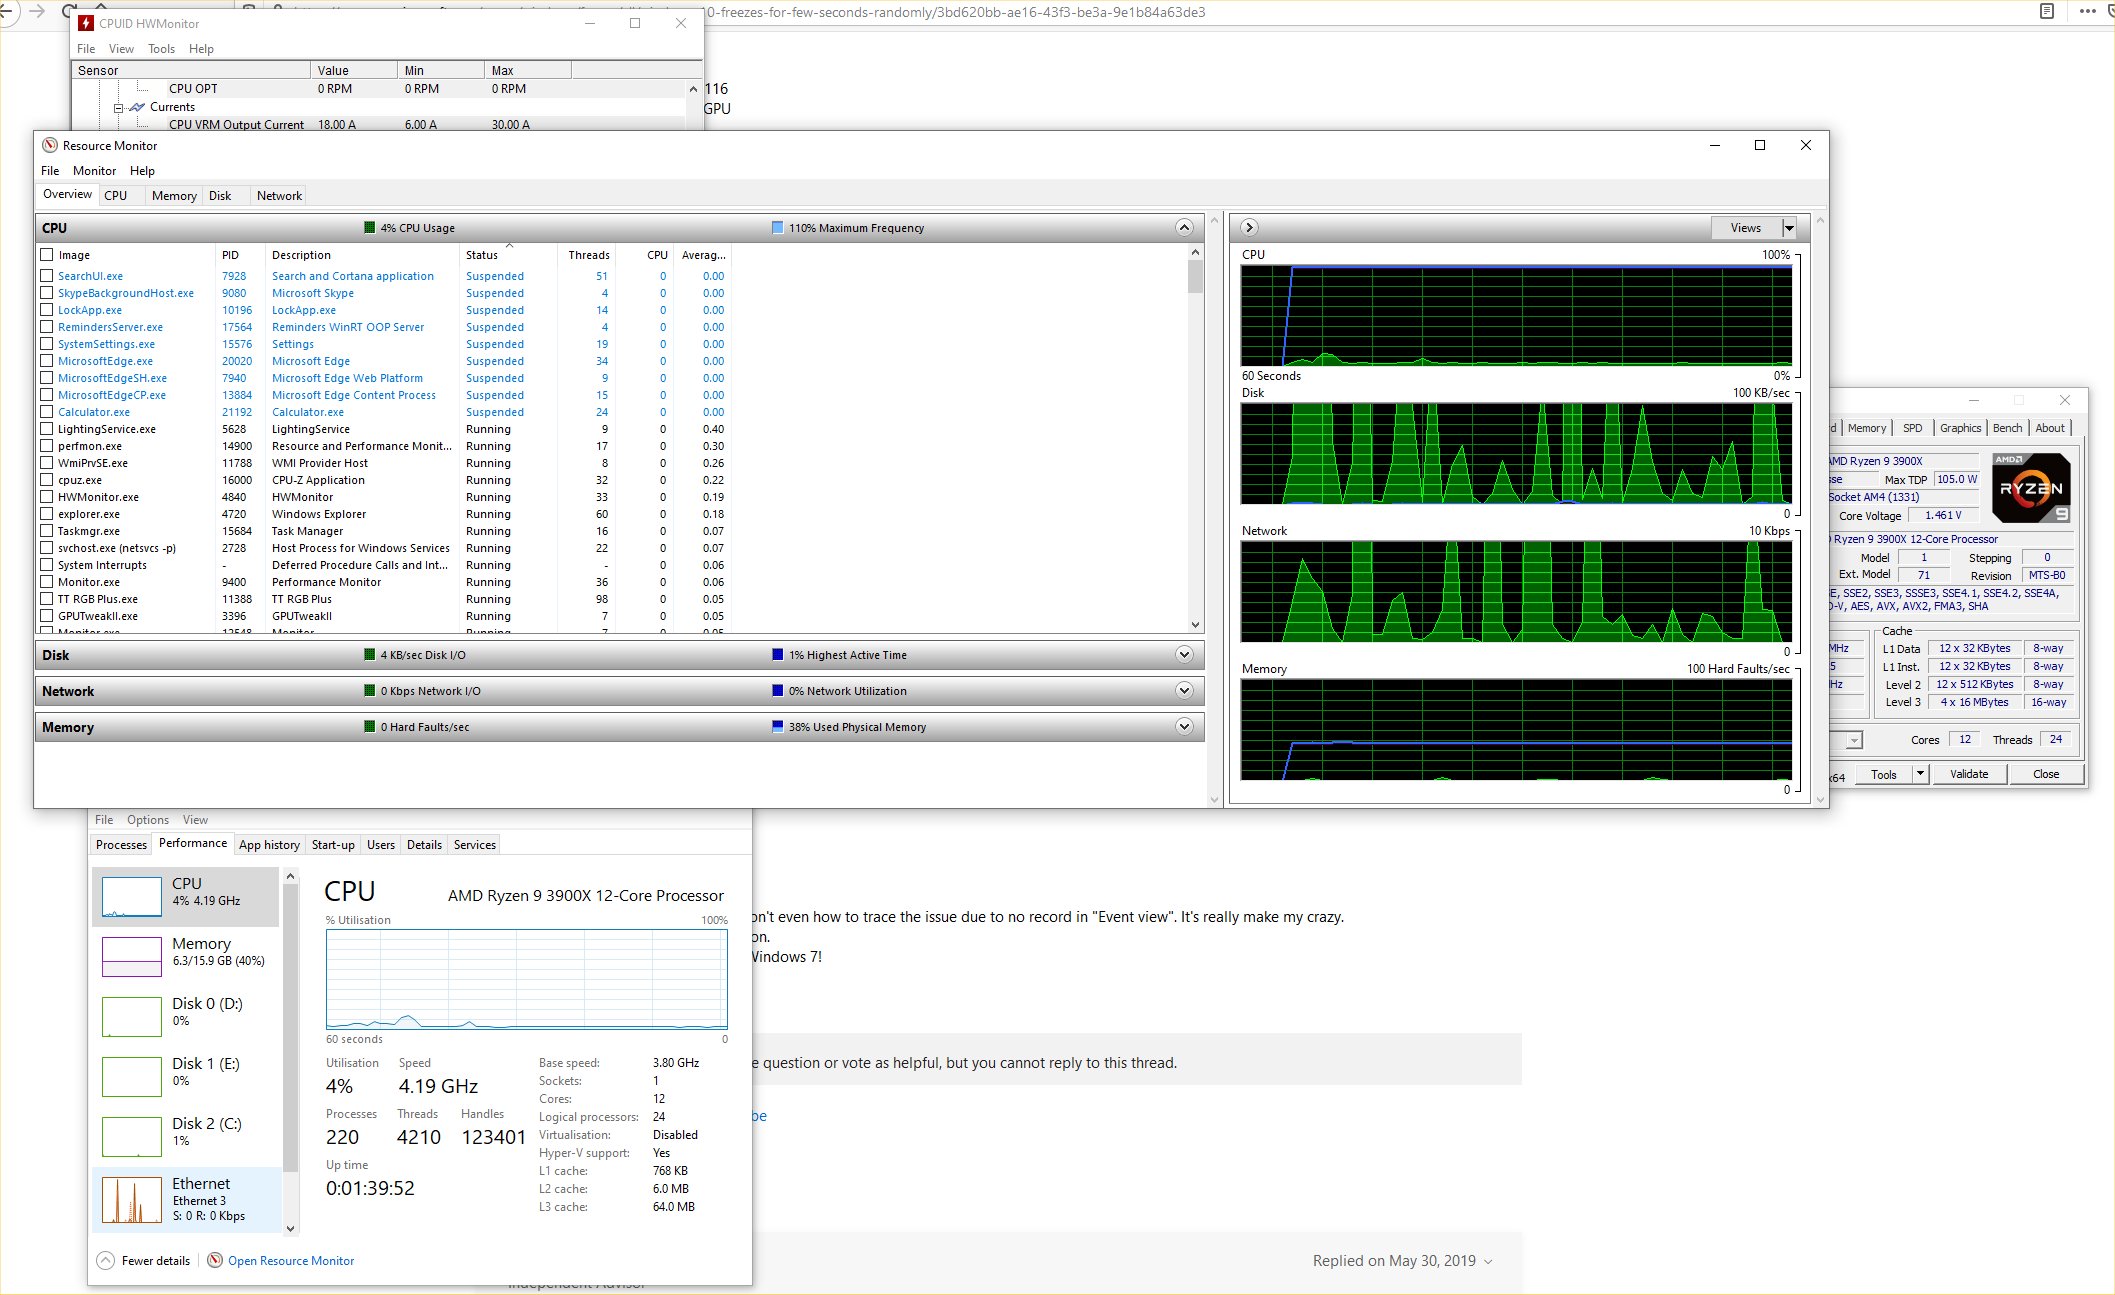Sort processes by the Threads column header
2115x1295 pixels.
pyautogui.click(x=589, y=255)
